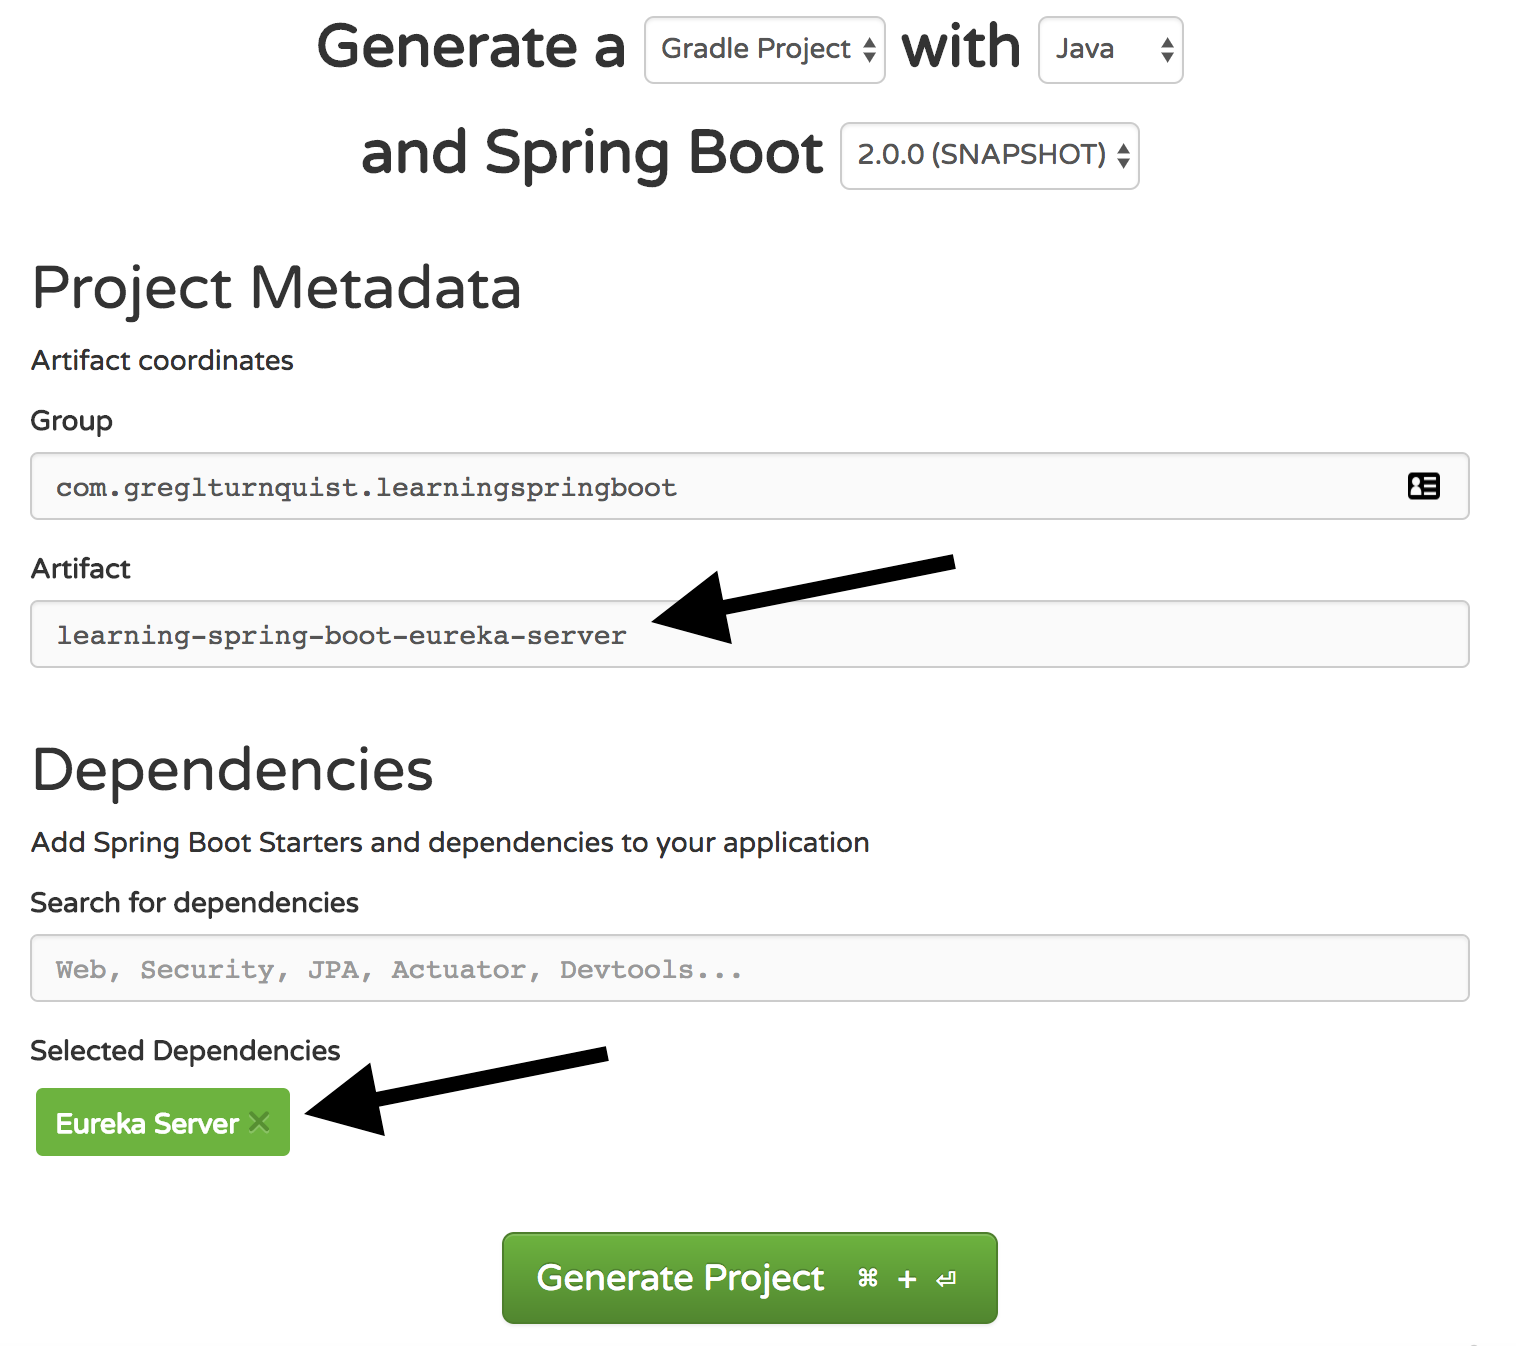1516x1346 pixels.
Task: Remove the Eureka Server dependency with X
Action: (x=260, y=1122)
